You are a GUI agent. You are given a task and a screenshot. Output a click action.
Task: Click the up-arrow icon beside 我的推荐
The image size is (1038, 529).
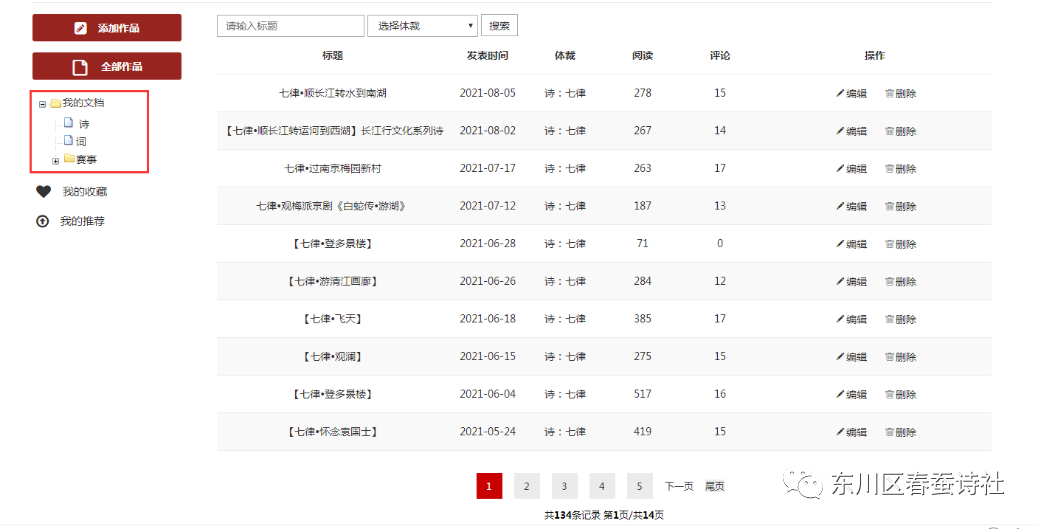pos(42,221)
